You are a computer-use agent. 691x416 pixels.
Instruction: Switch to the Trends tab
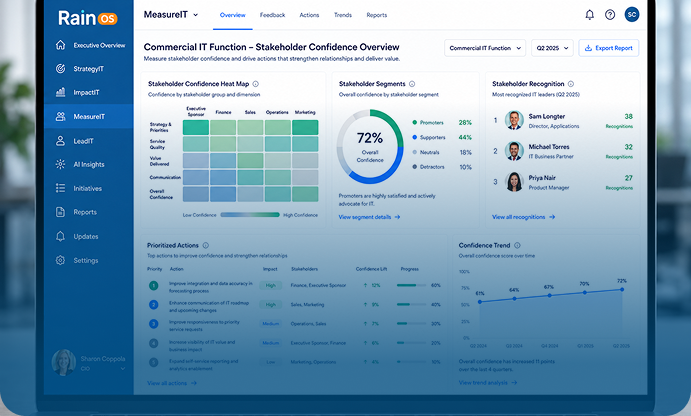click(343, 15)
